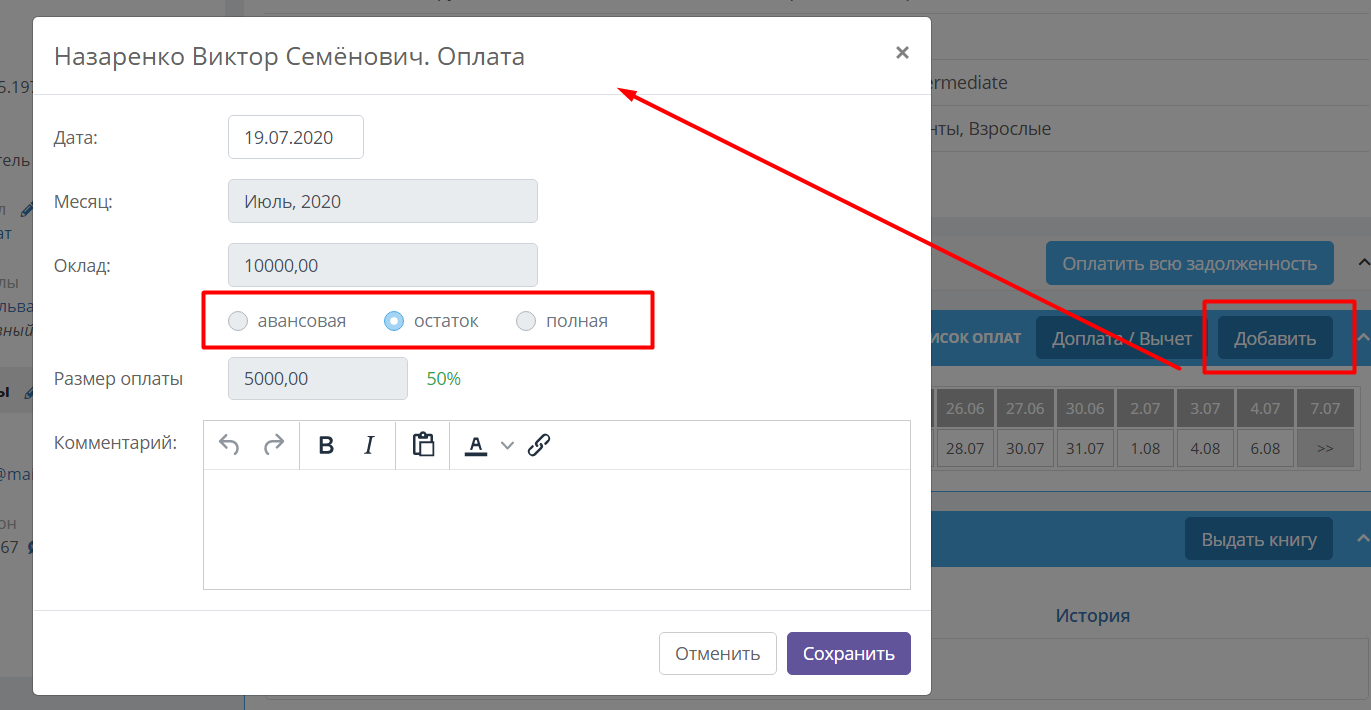Collapse section beside Выдать книгу chevron
Viewport: 1371px width, 710px height.
[1363, 539]
